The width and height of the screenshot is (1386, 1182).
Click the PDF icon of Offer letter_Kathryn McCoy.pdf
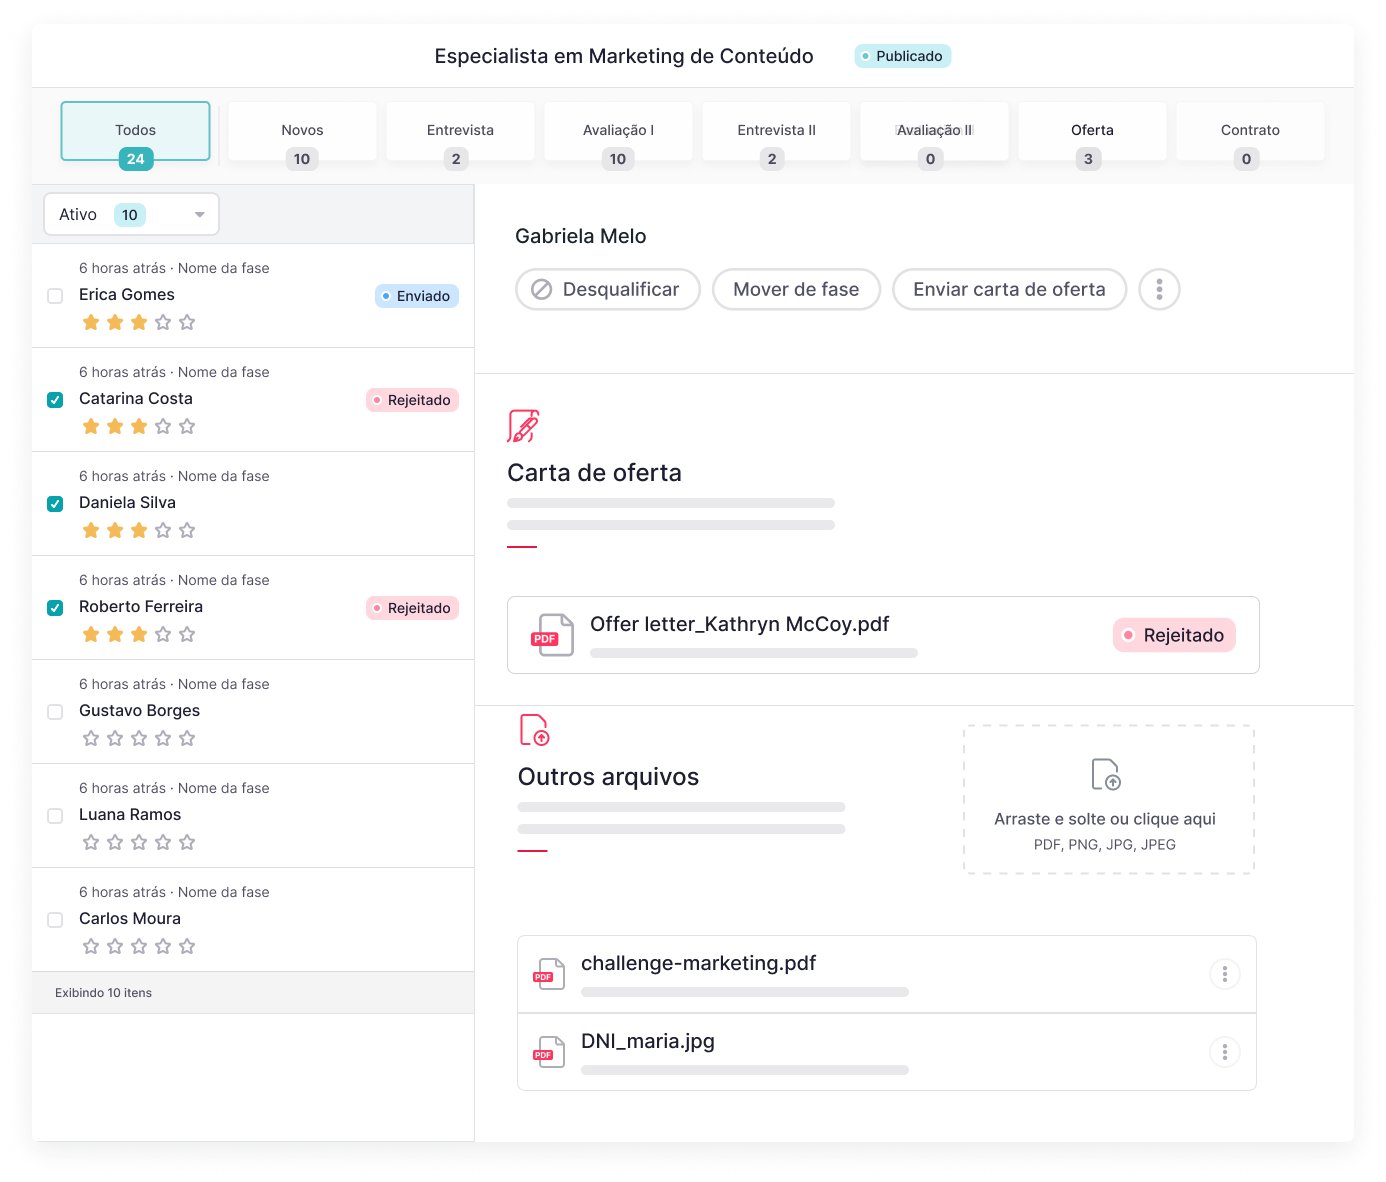tap(552, 635)
